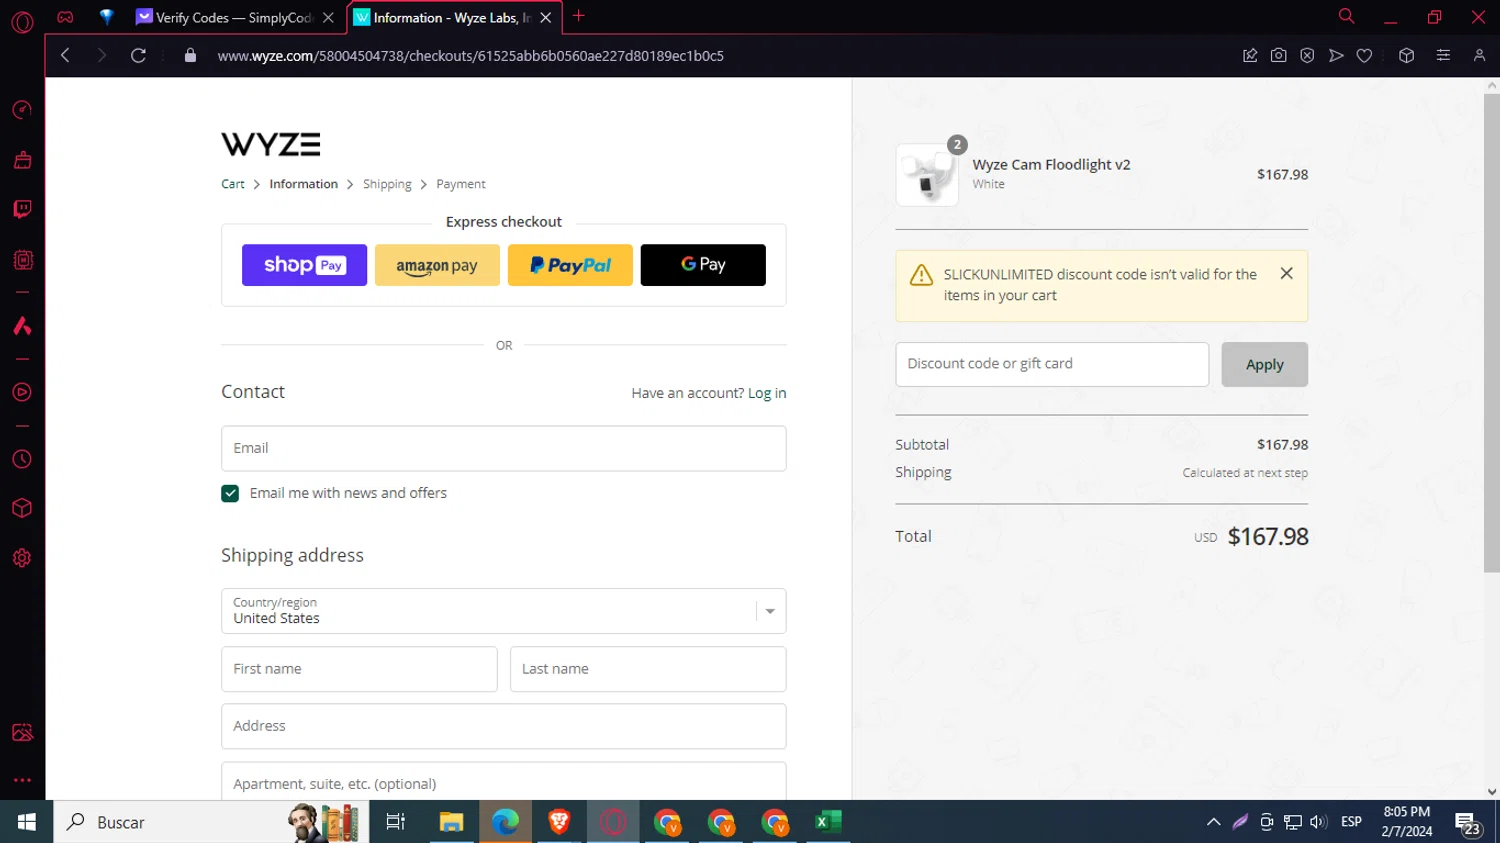The width and height of the screenshot is (1500, 843).
Task: Open Task View on taskbar
Action: click(x=395, y=822)
